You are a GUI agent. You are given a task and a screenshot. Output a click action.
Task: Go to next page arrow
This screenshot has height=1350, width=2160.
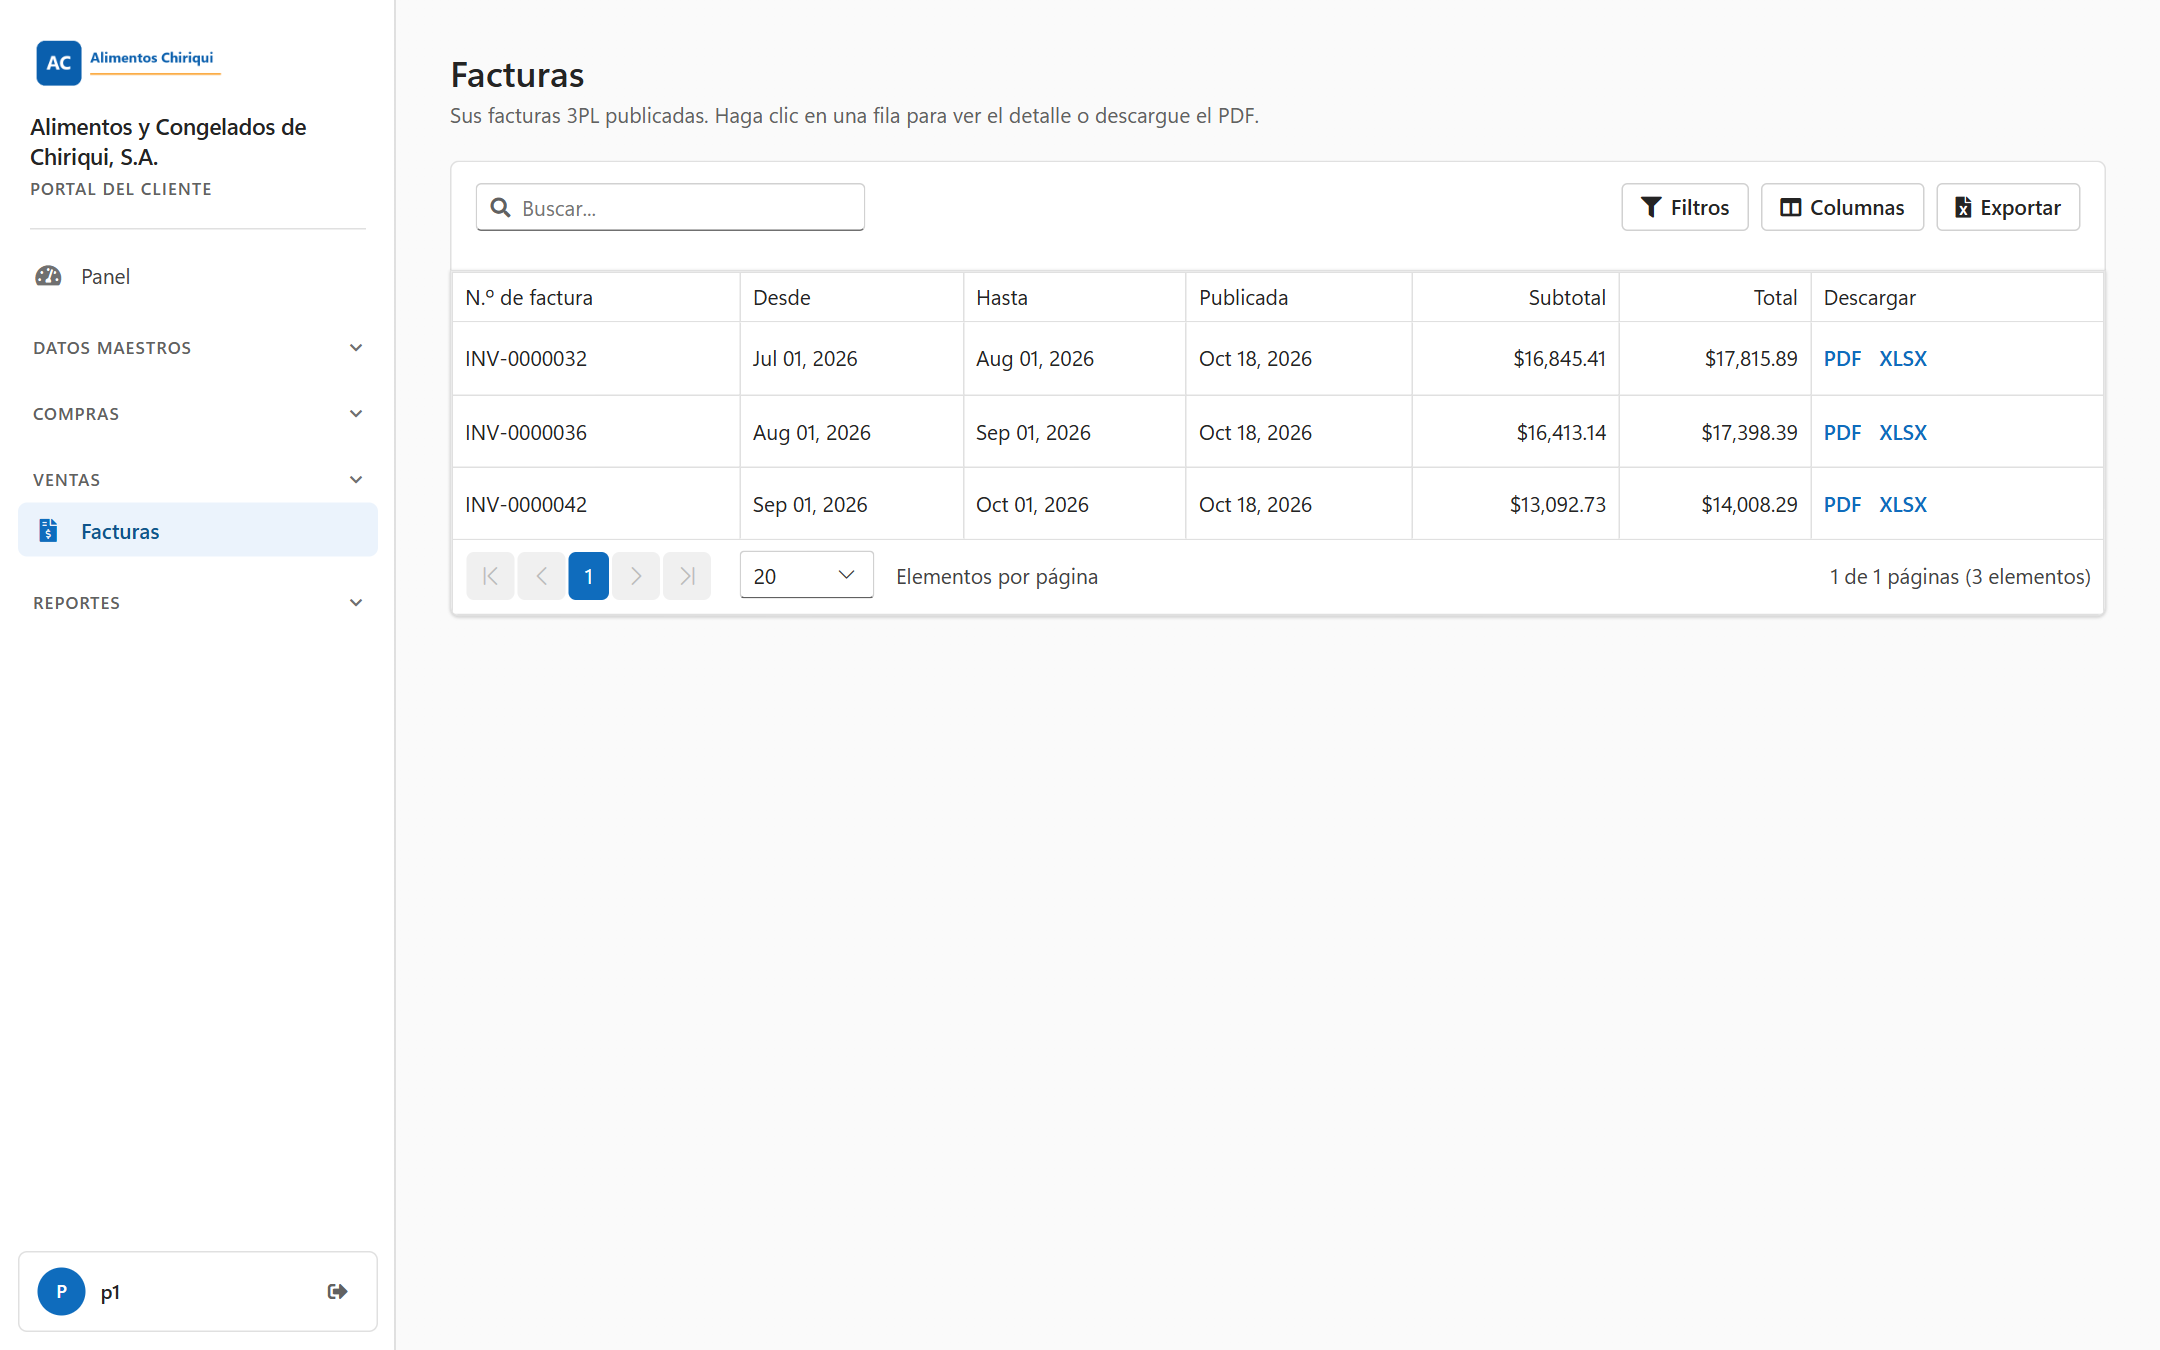[x=636, y=576]
